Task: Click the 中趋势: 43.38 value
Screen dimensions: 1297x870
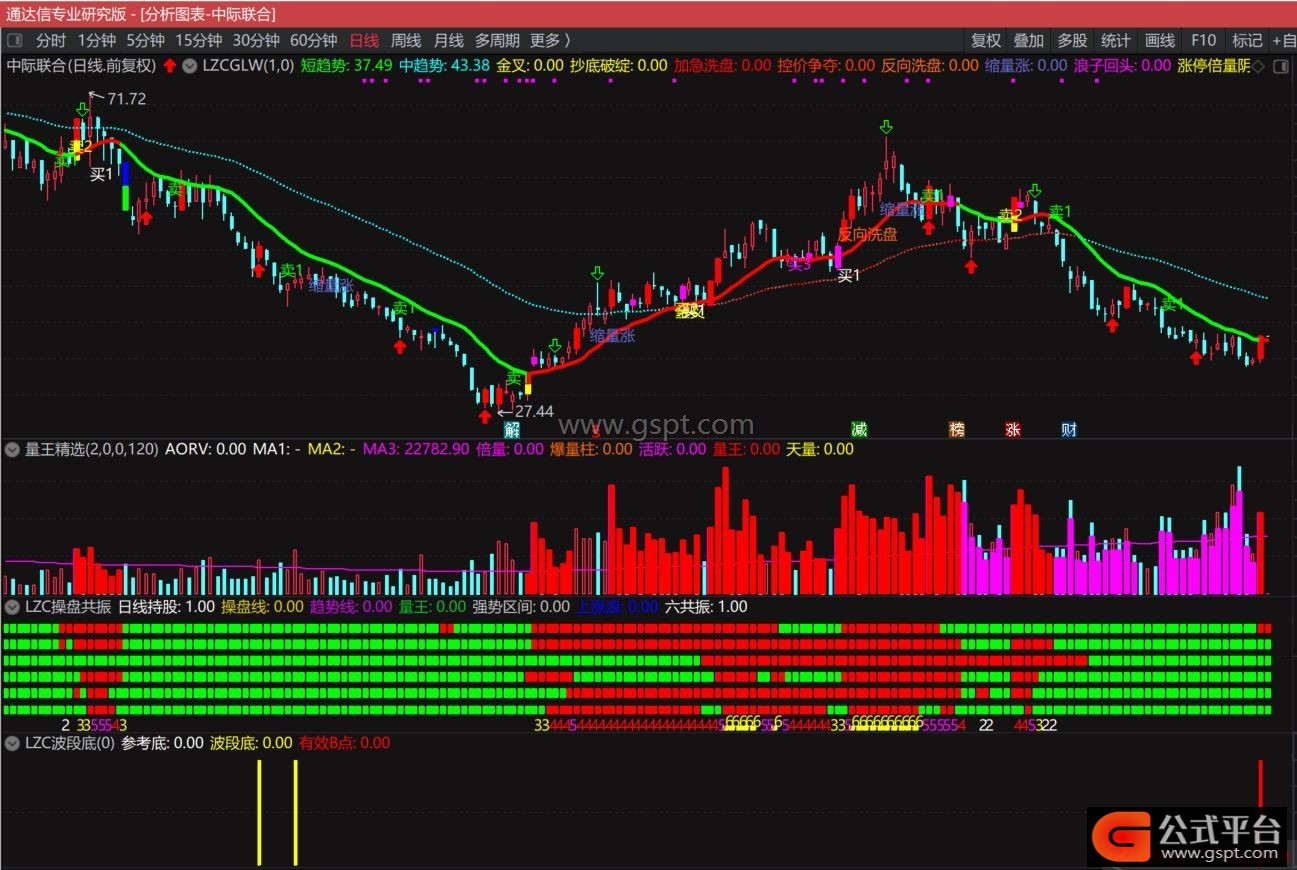Action: point(444,66)
